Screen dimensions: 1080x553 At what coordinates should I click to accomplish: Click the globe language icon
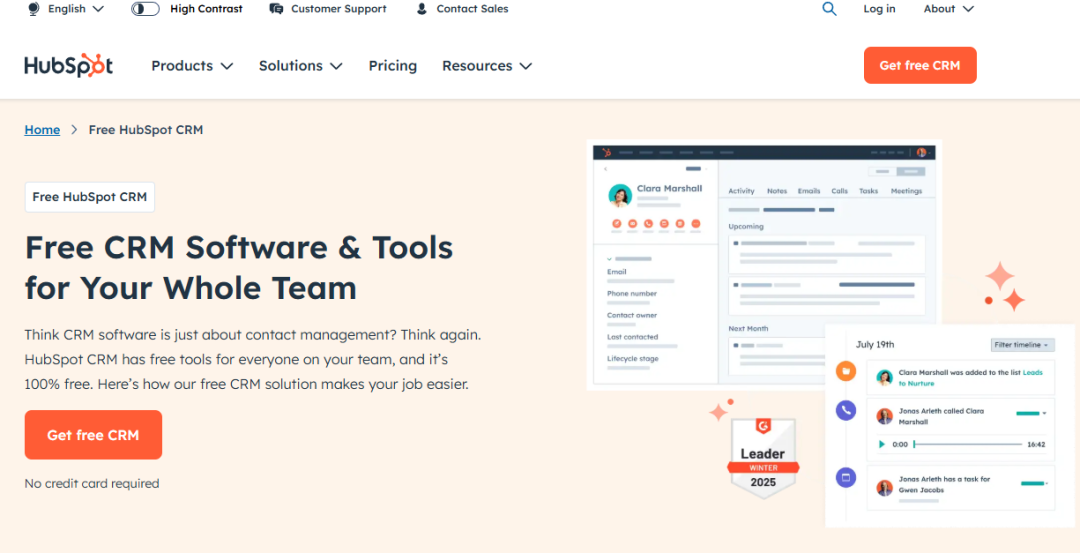click(x=33, y=9)
